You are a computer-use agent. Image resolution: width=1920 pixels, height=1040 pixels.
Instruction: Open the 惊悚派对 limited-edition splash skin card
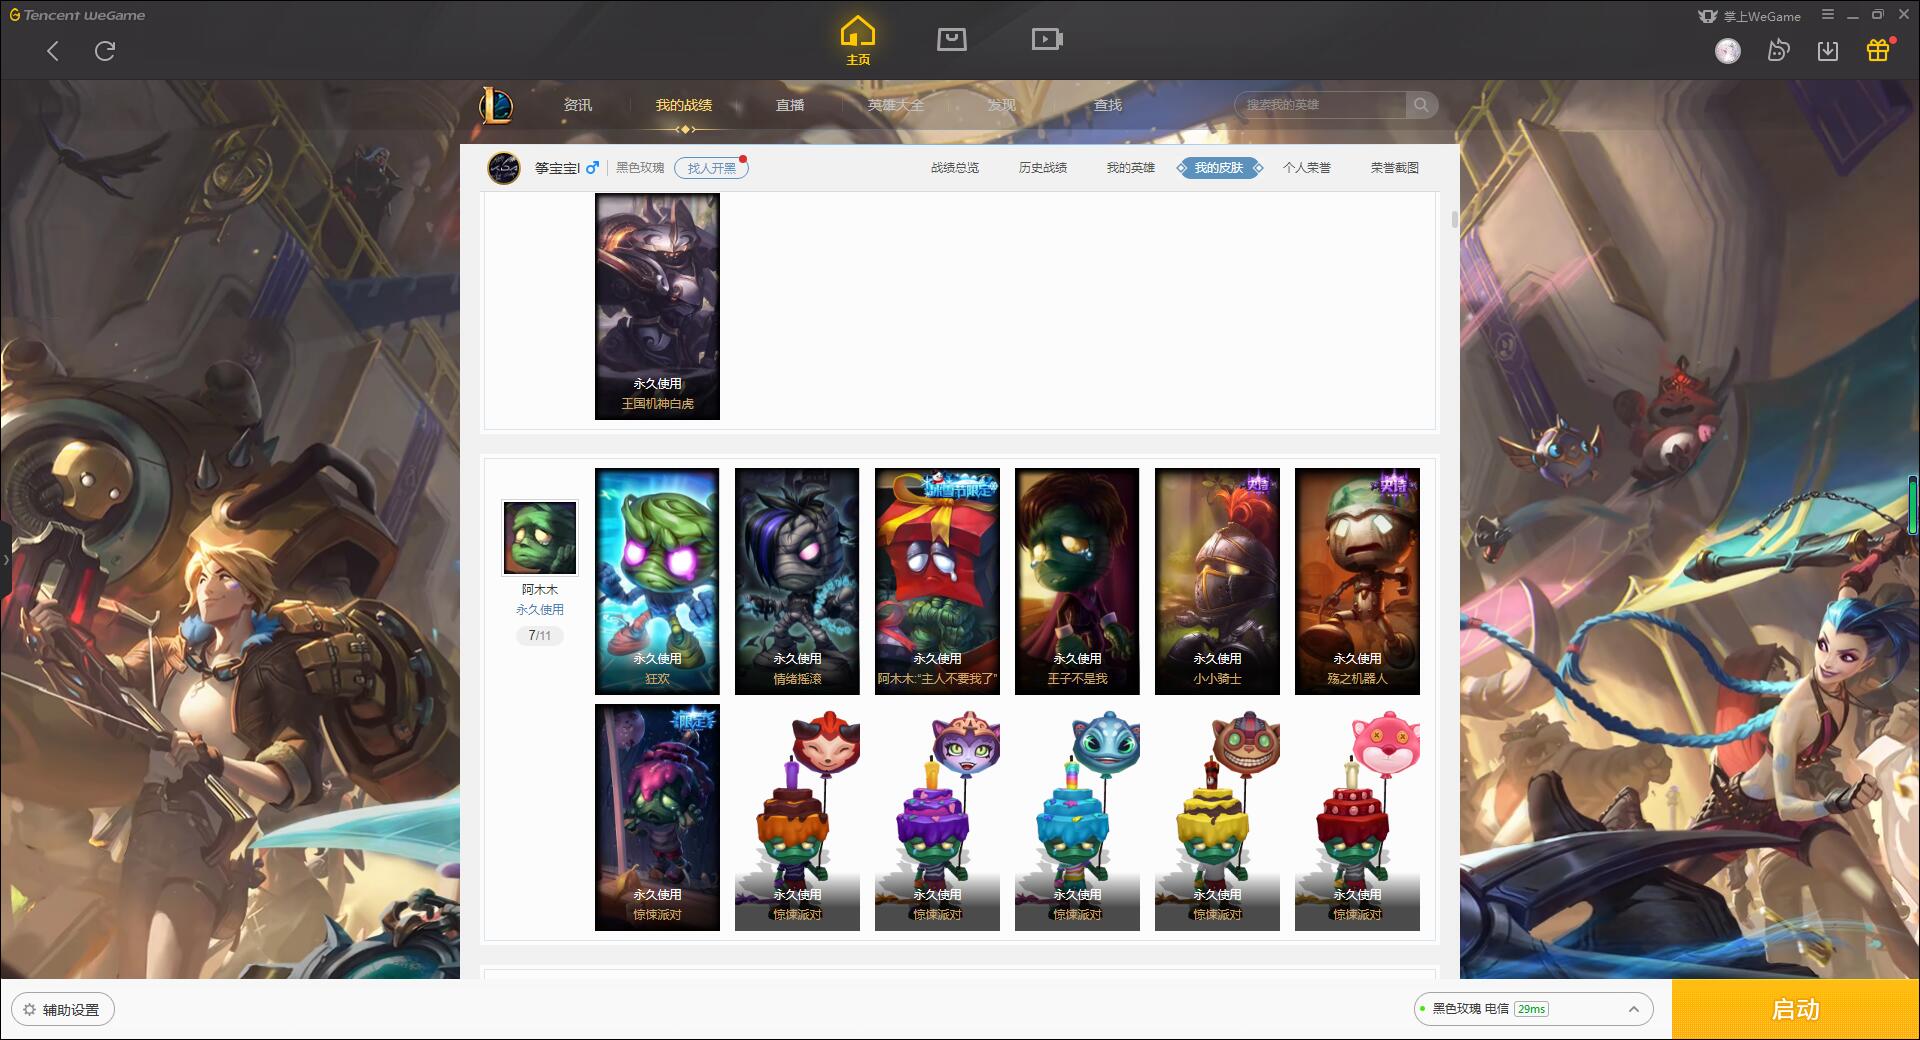click(x=657, y=817)
